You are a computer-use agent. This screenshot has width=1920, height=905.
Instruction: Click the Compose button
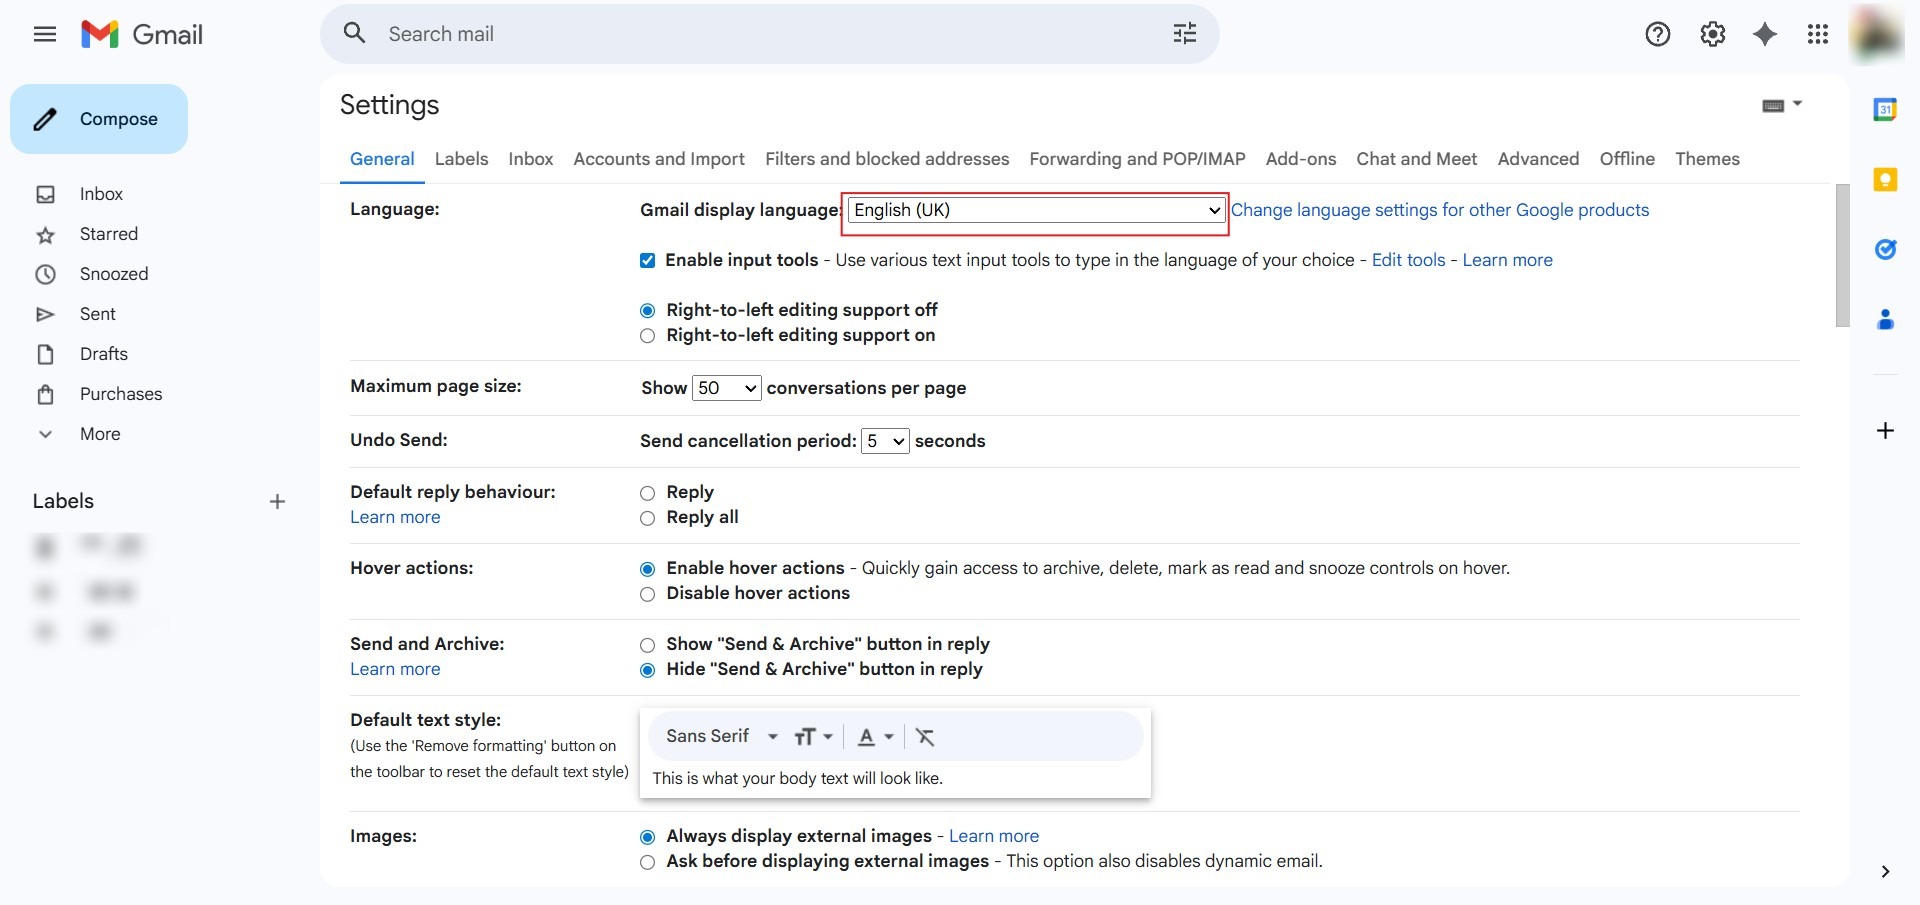coord(99,119)
